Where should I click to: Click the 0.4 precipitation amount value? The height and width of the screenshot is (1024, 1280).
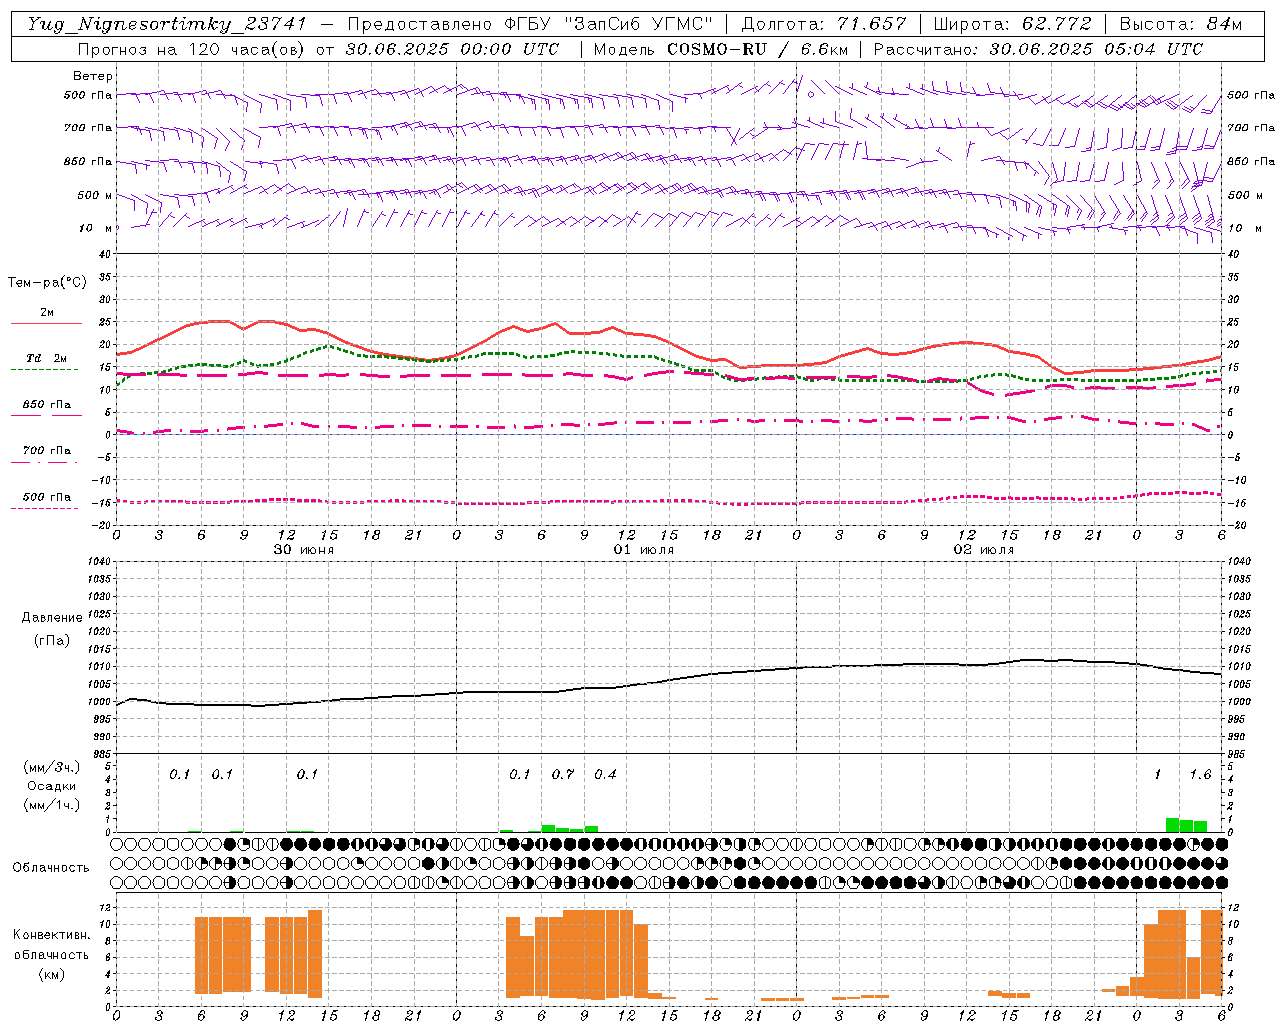[605, 775]
